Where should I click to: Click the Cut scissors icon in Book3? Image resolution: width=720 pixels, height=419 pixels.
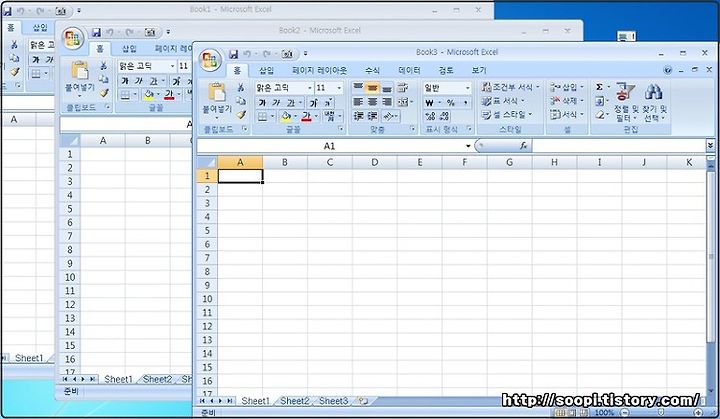[x=241, y=87]
